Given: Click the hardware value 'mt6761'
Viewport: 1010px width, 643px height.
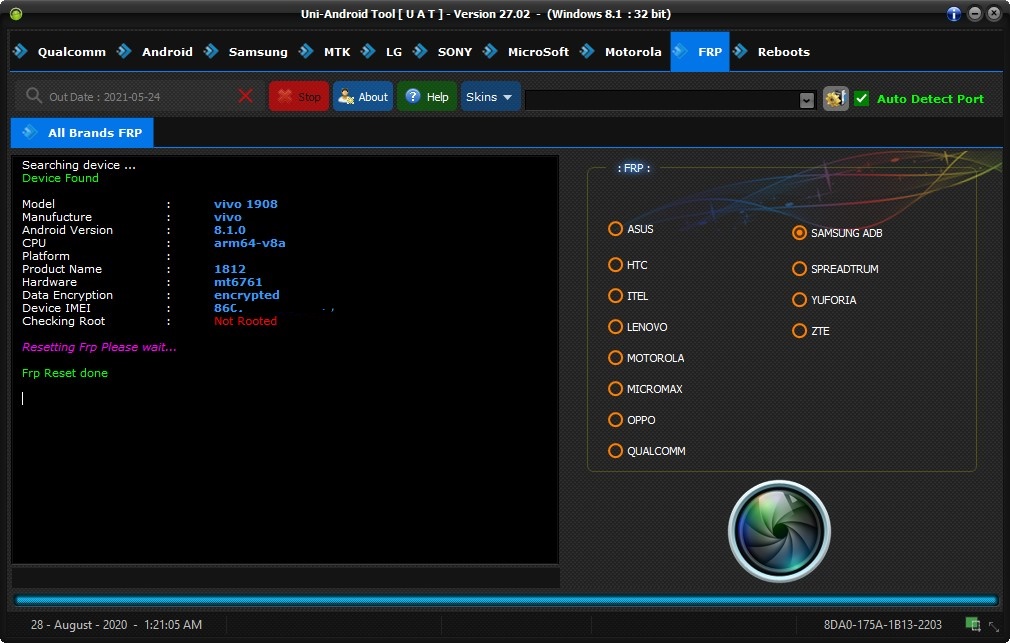Looking at the screenshot, I should pos(238,282).
